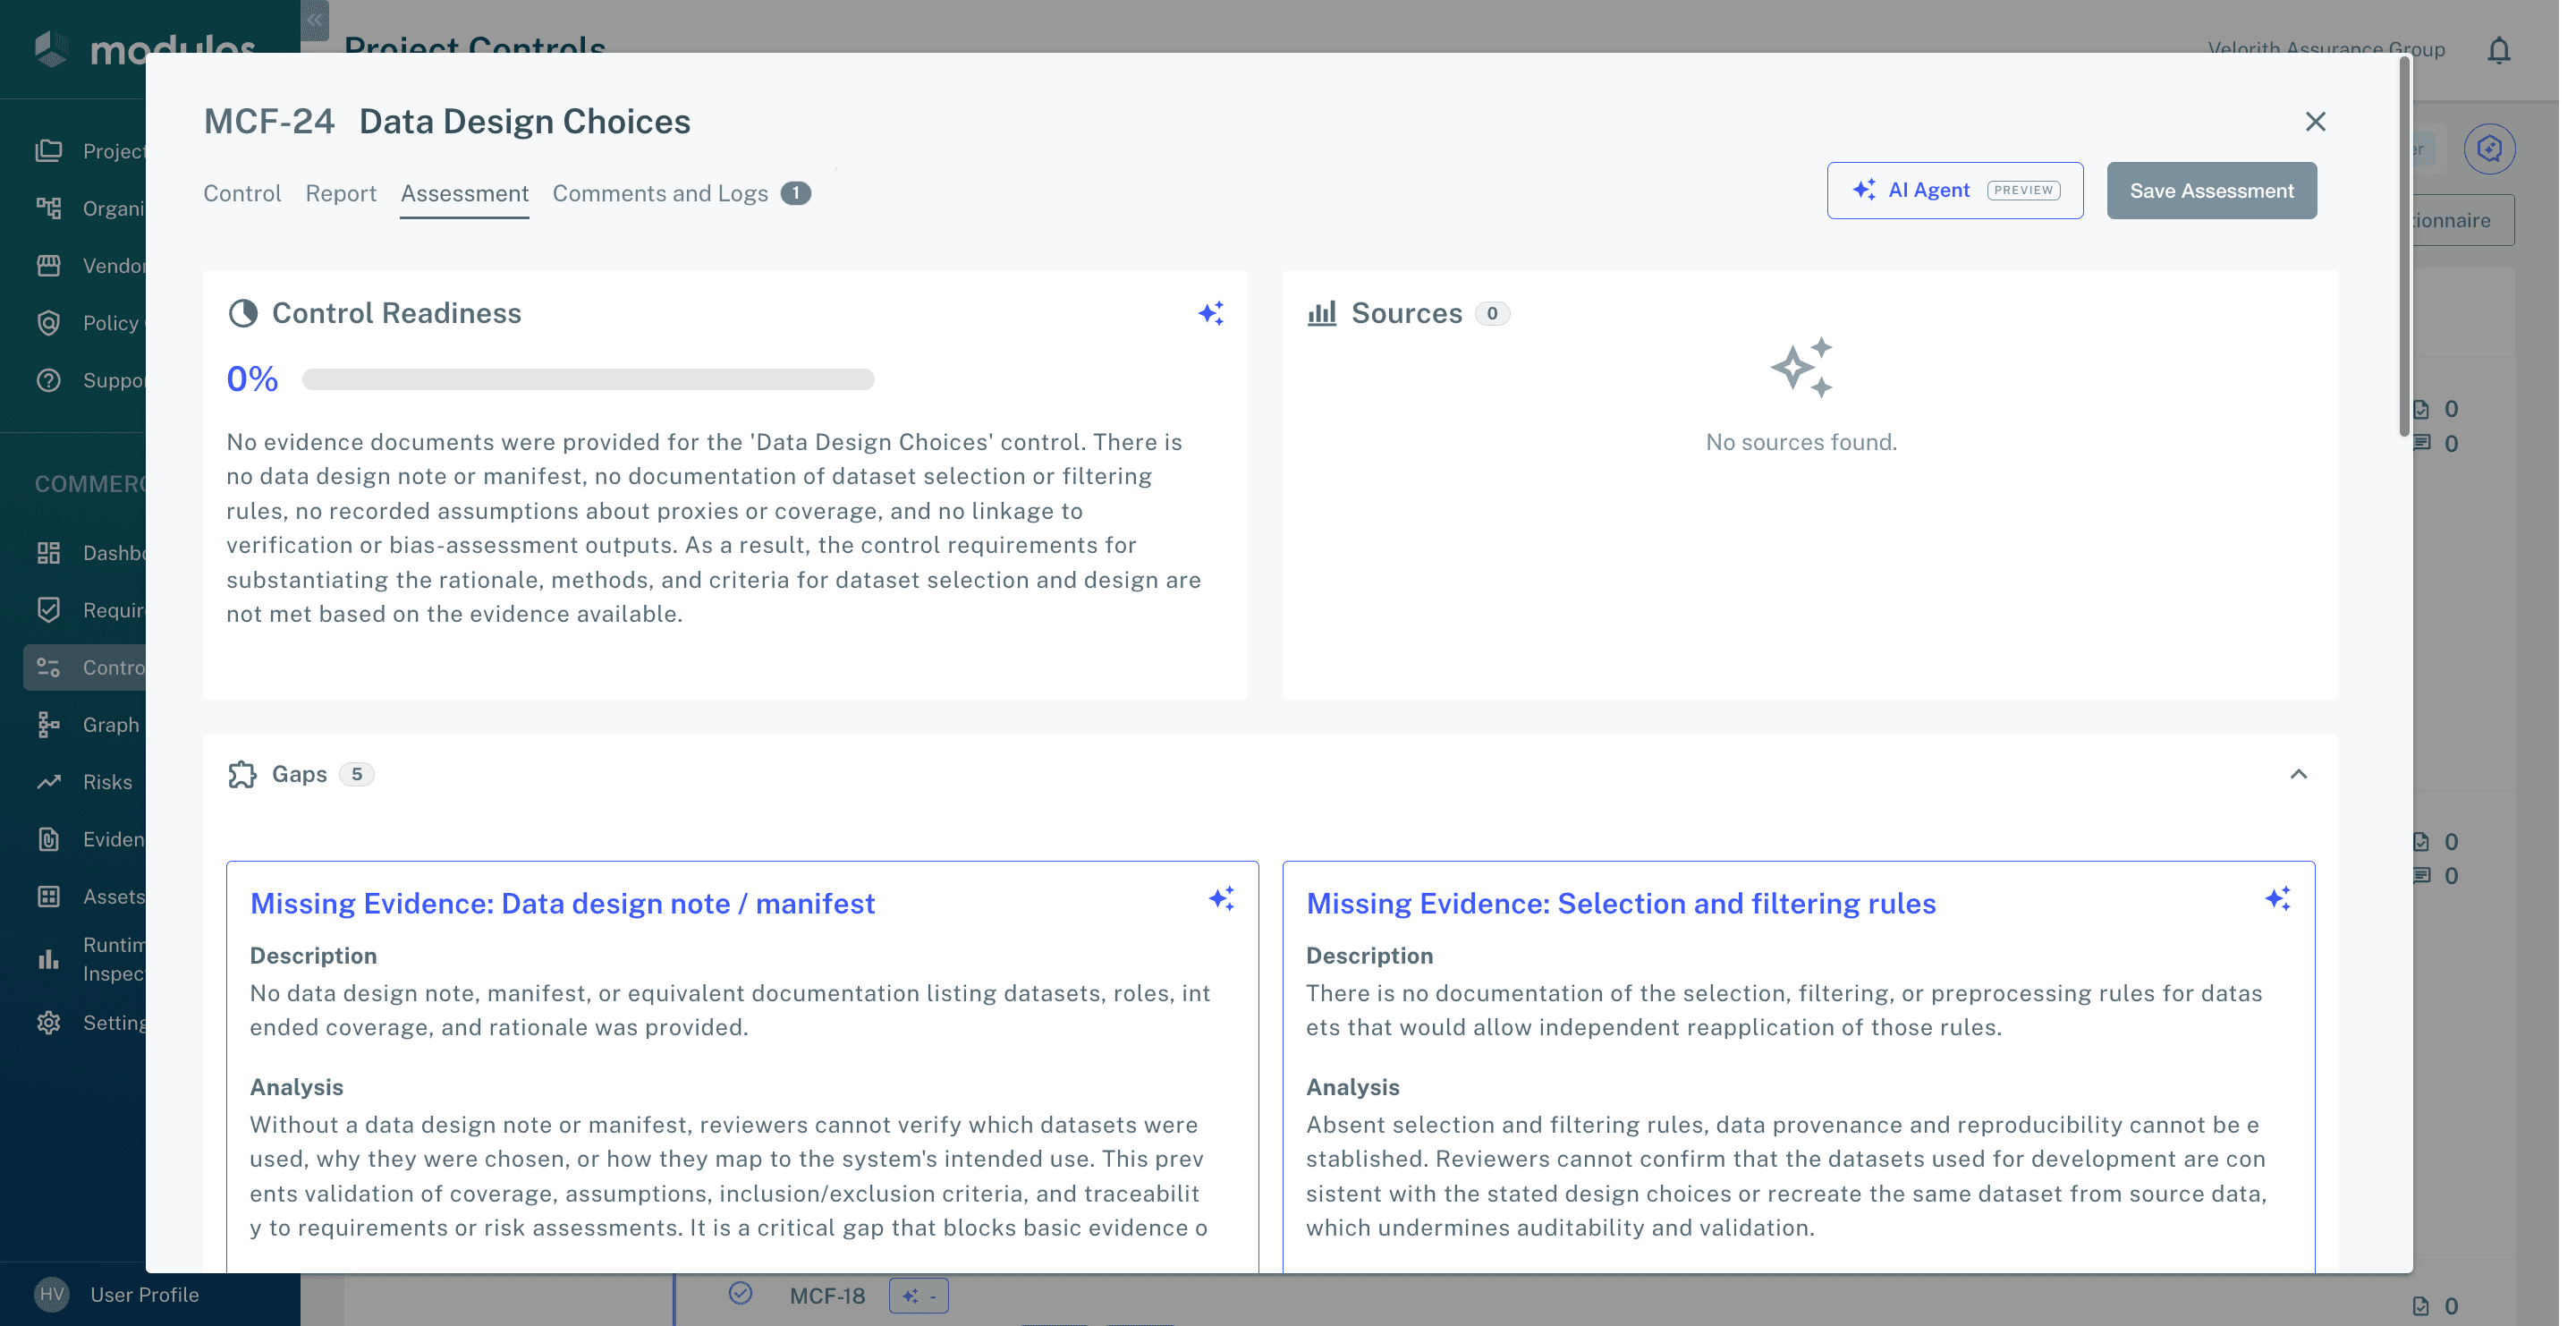This screenshot has width=2576, height=1326.
Task: Select the Vendors storefront icon in sidebar
Action: (x=49, y=265)
